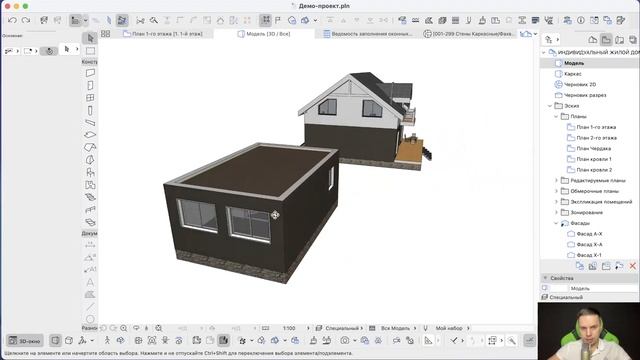Select the Roof tool in the toolbox
This screenshot has width=640, height=360.
[x=90, y=147]
